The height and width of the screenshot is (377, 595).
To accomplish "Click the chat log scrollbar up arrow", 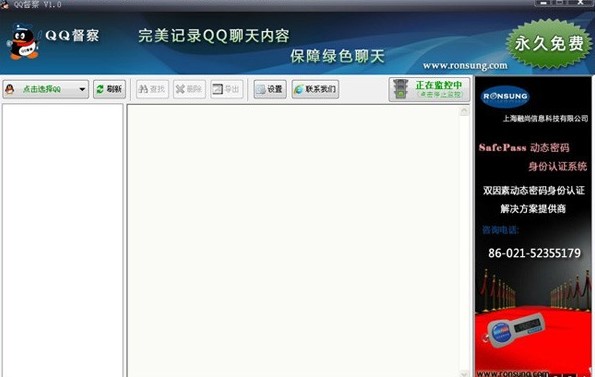I will tap(464, 111).
